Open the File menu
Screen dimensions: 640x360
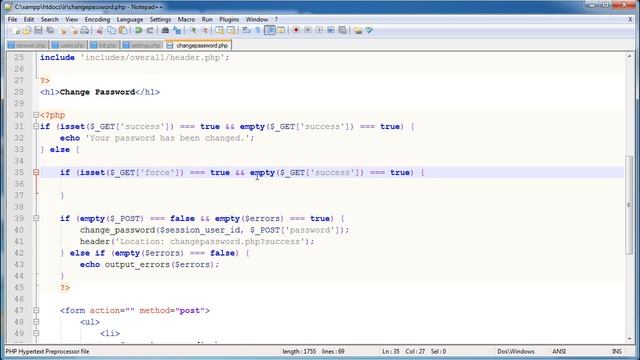pyautogui.click(x=12, y=19)
